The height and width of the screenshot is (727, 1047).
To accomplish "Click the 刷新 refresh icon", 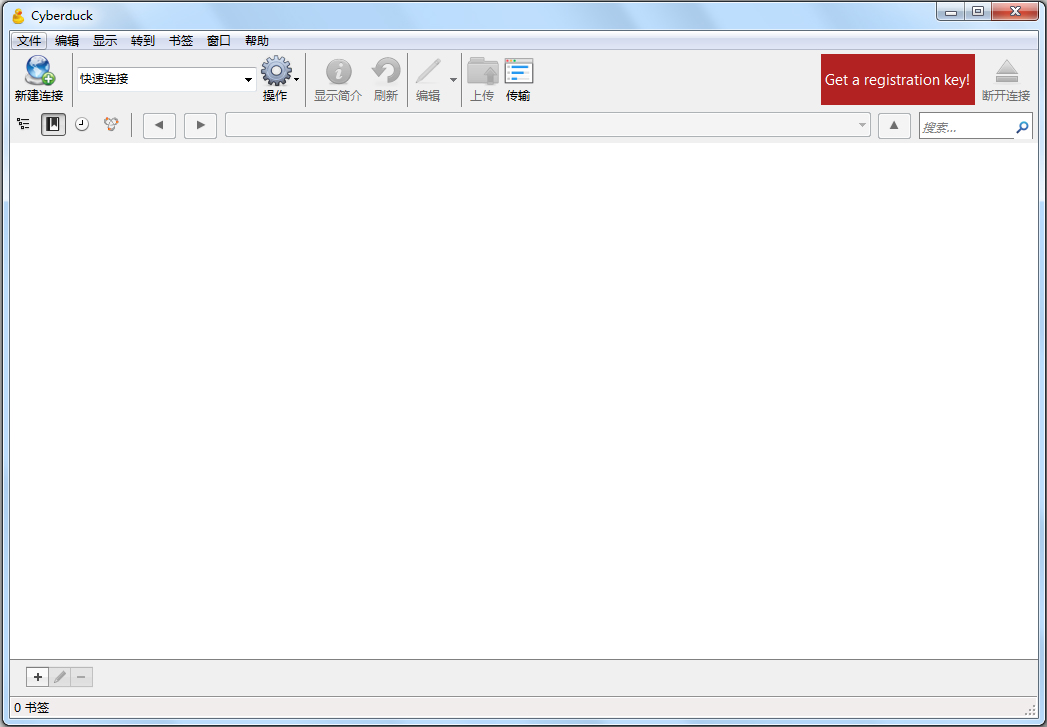I will tap(385, 72).
